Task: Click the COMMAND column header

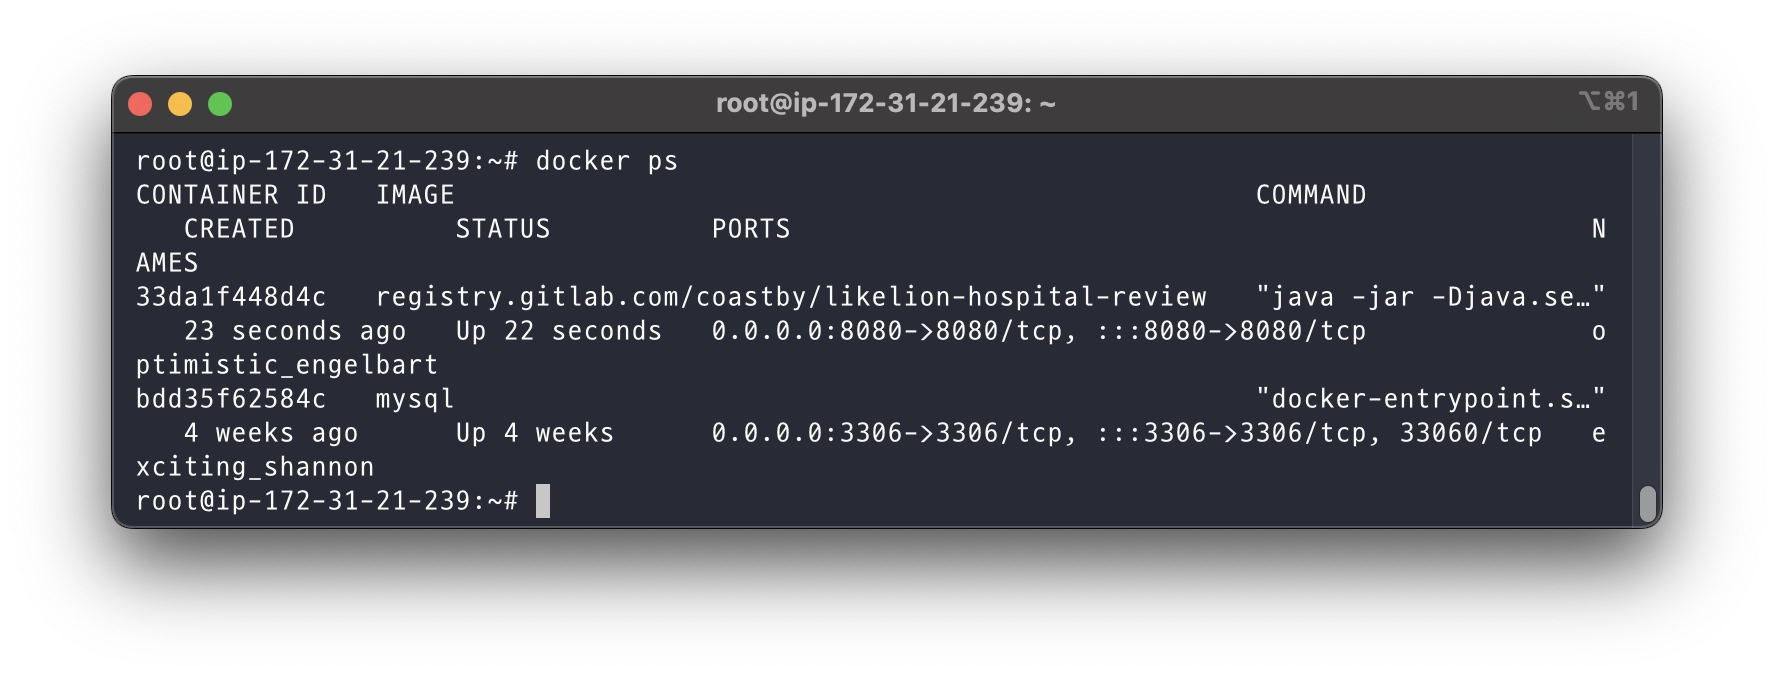Action: [1310, 195]
